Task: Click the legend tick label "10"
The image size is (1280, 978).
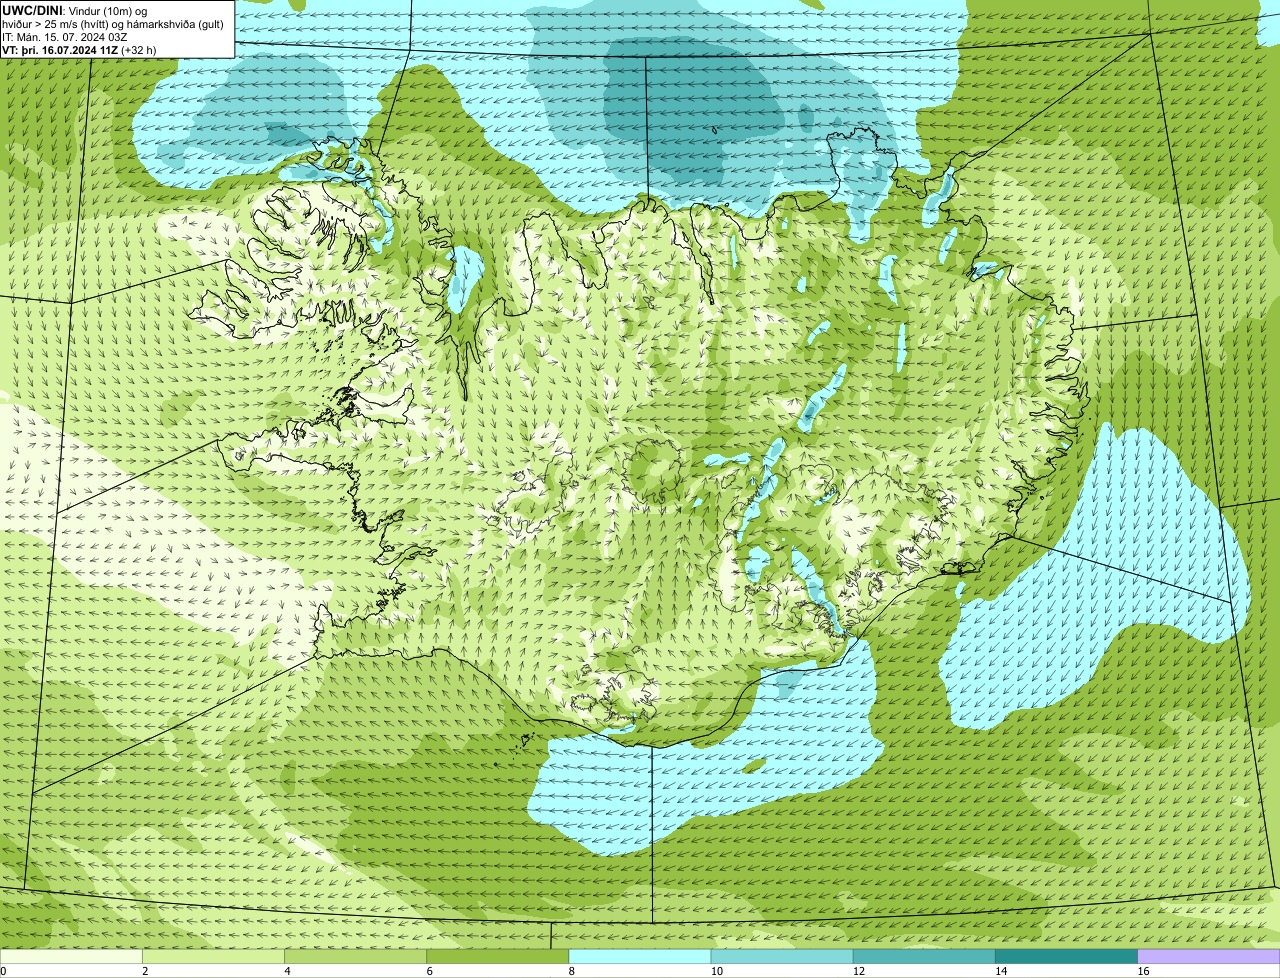Action: pos(716,971)
